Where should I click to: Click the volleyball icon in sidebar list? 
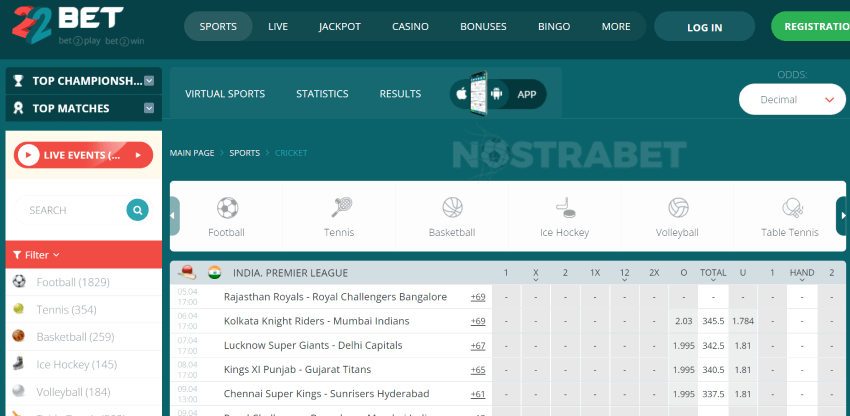(x=19, y=391)
